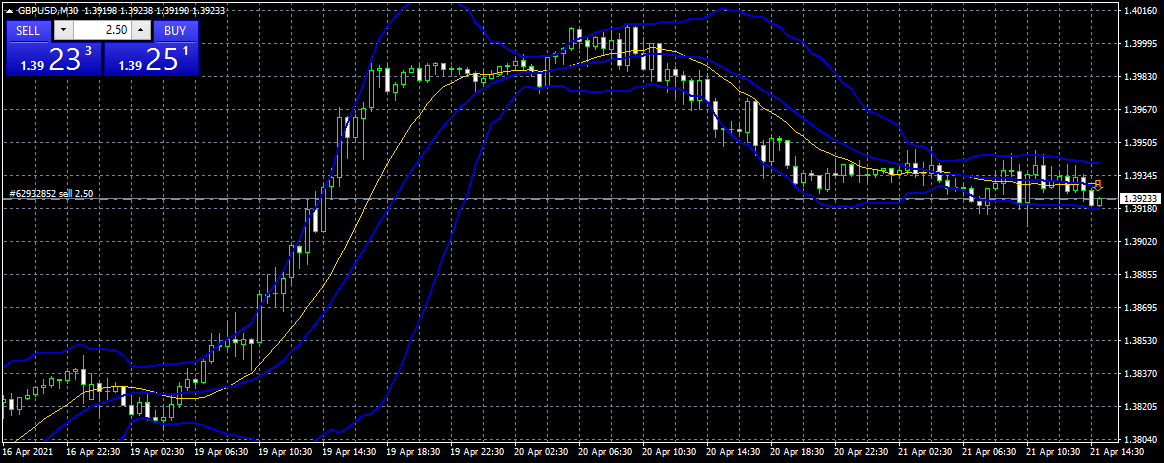Select the #62932852 sell 2.50 order label
The height and width of the screenshot is (463, 1164).
click(x=50, y=194)
